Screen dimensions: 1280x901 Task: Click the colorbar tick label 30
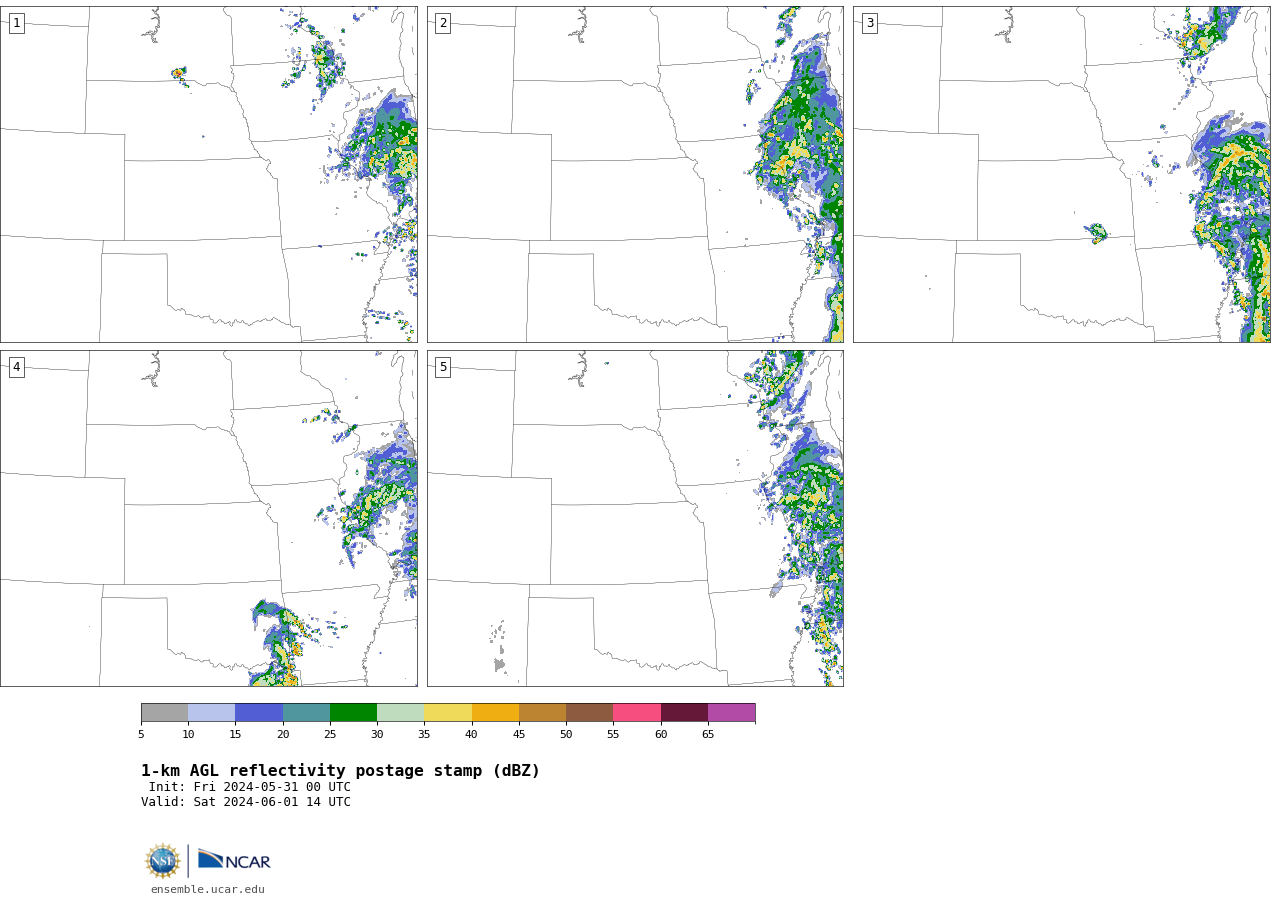coord(377,734)
